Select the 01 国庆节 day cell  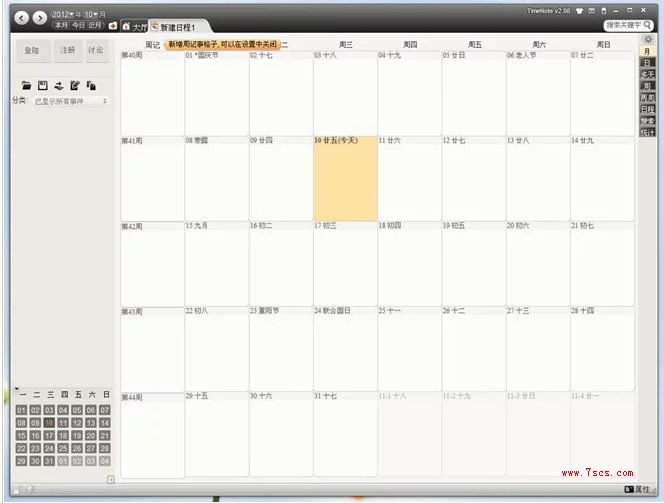(217, 93)
